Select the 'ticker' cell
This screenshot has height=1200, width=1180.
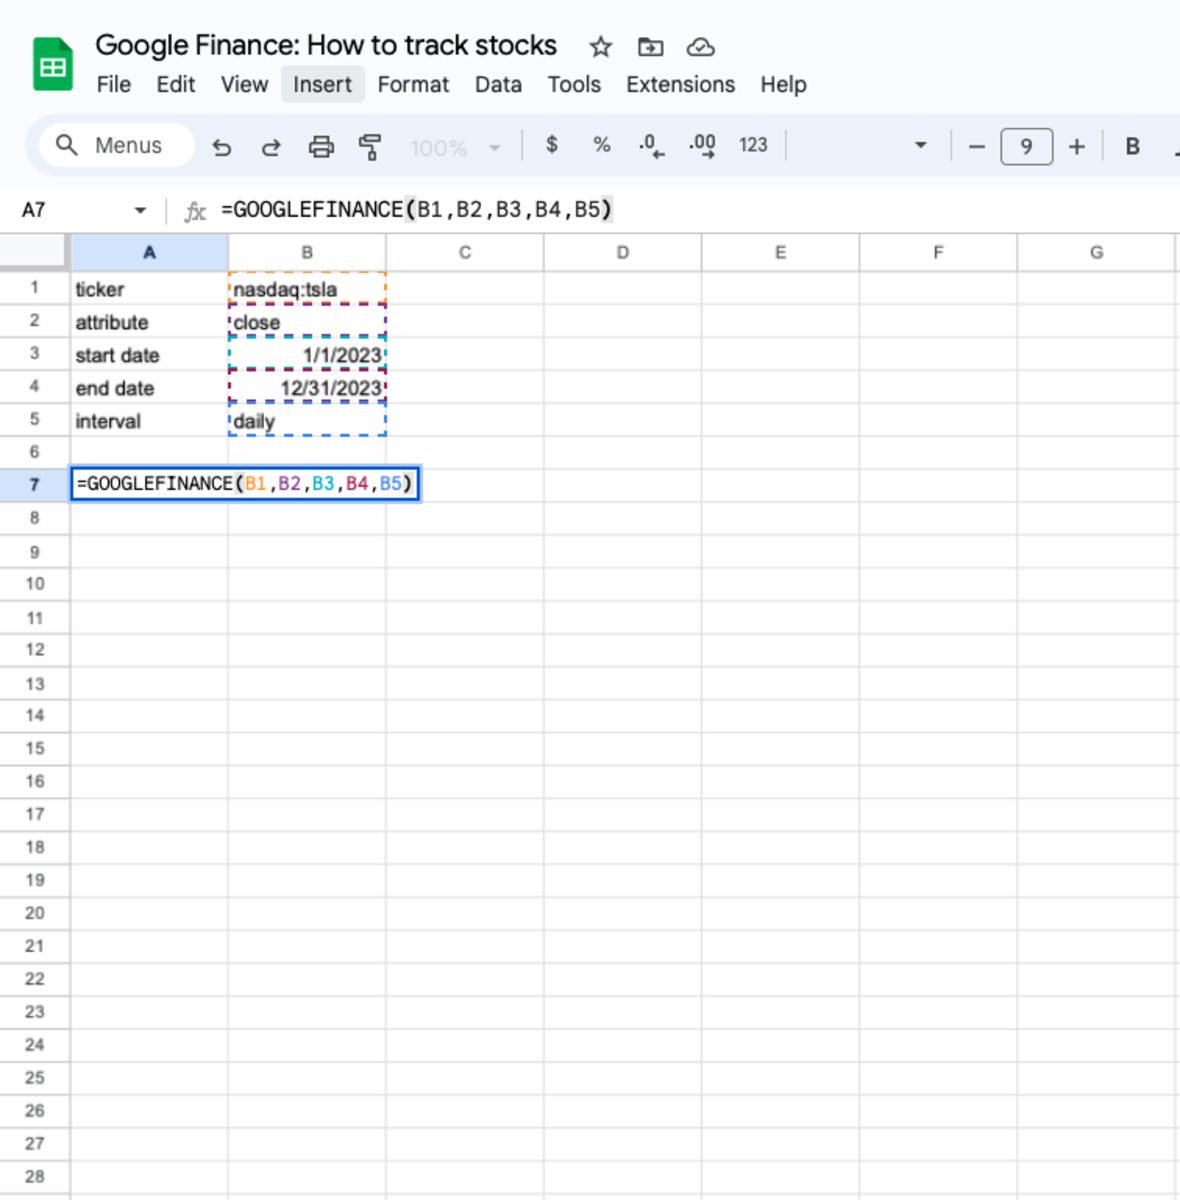(149, 289)
